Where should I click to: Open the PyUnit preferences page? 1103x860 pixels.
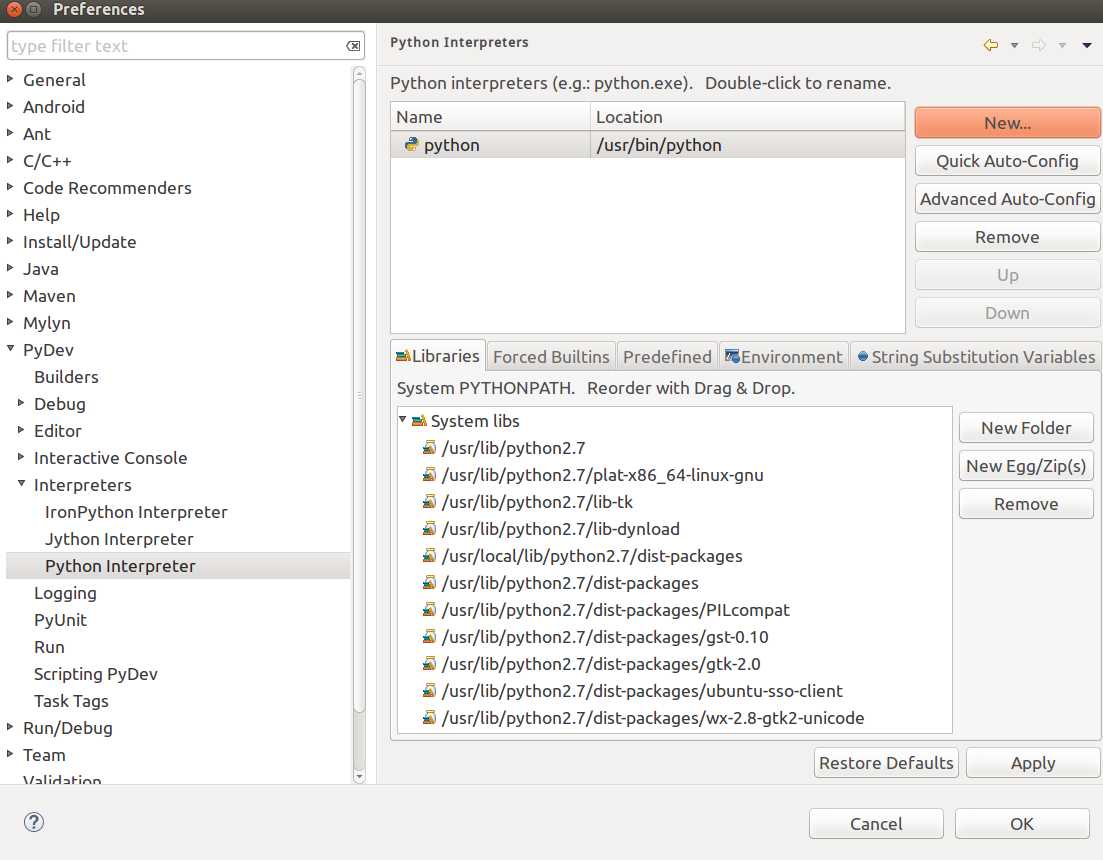tap(60, 620)
